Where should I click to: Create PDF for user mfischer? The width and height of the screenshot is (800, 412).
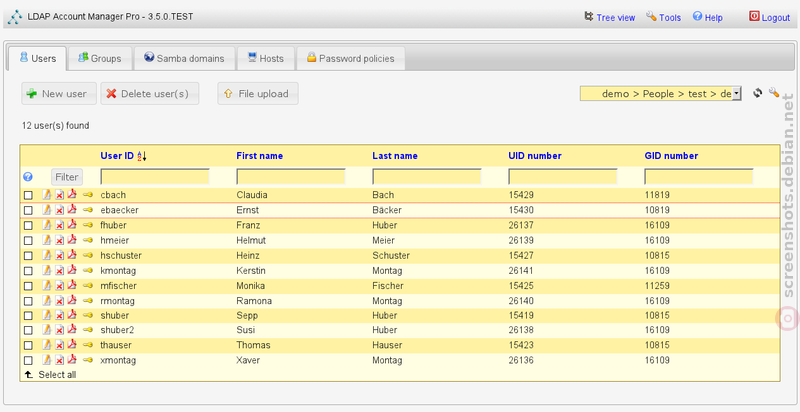(72, 285)
